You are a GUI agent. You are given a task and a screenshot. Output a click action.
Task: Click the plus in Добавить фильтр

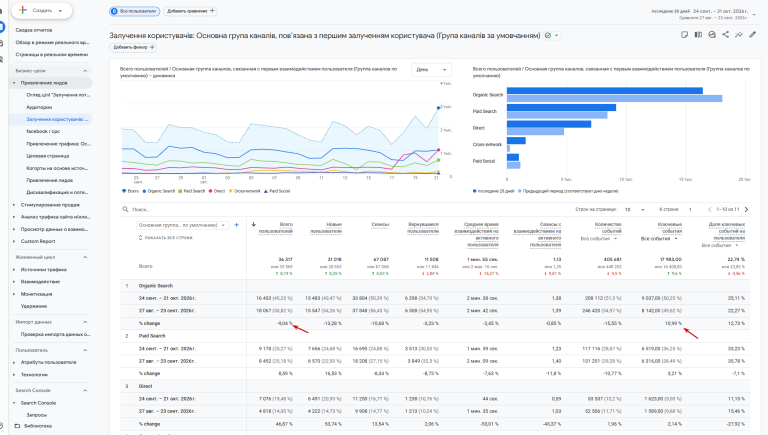(x=152, y=47)
